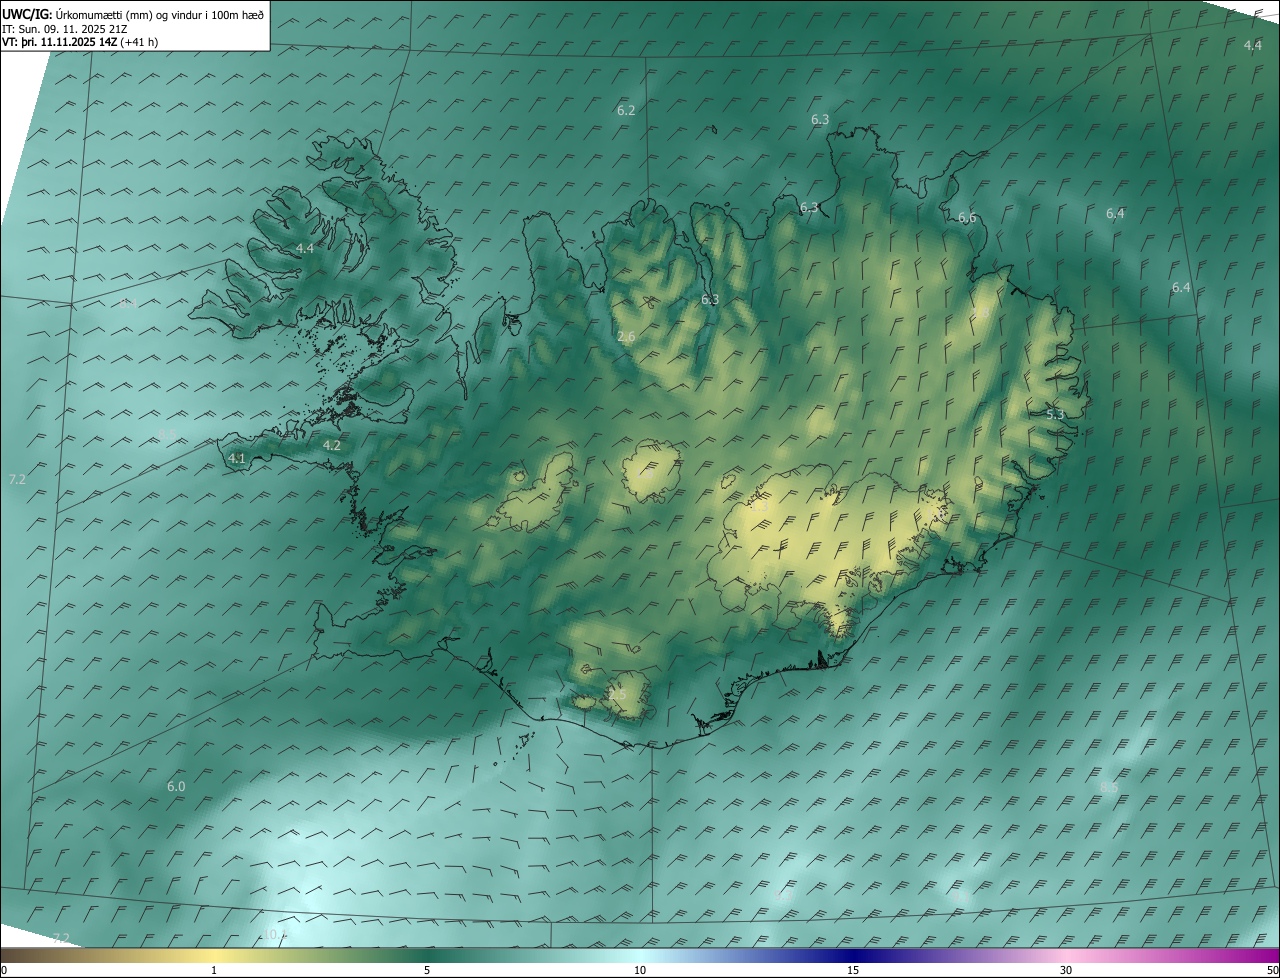Screen dimensions: 1280x978
Task: Click tick label 50 on the colour scale
Action: [1272, 970]
